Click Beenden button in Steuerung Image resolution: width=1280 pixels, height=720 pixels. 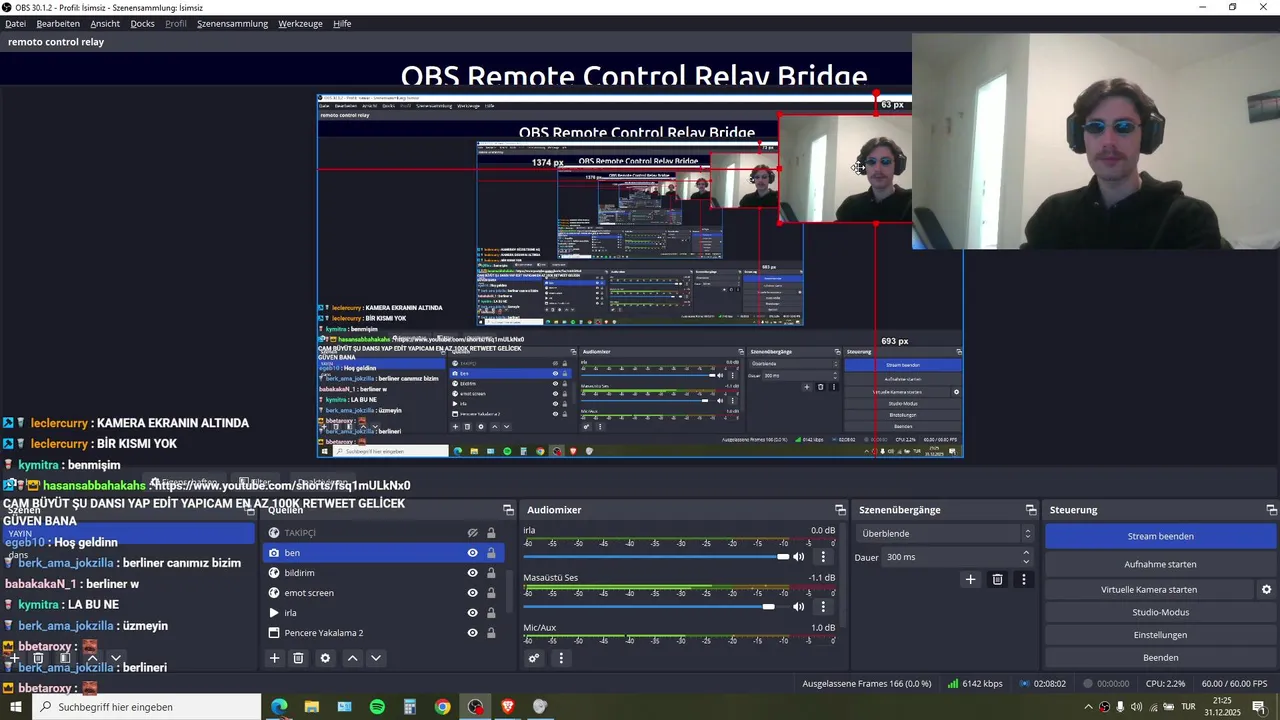(x=1160, y=658)
